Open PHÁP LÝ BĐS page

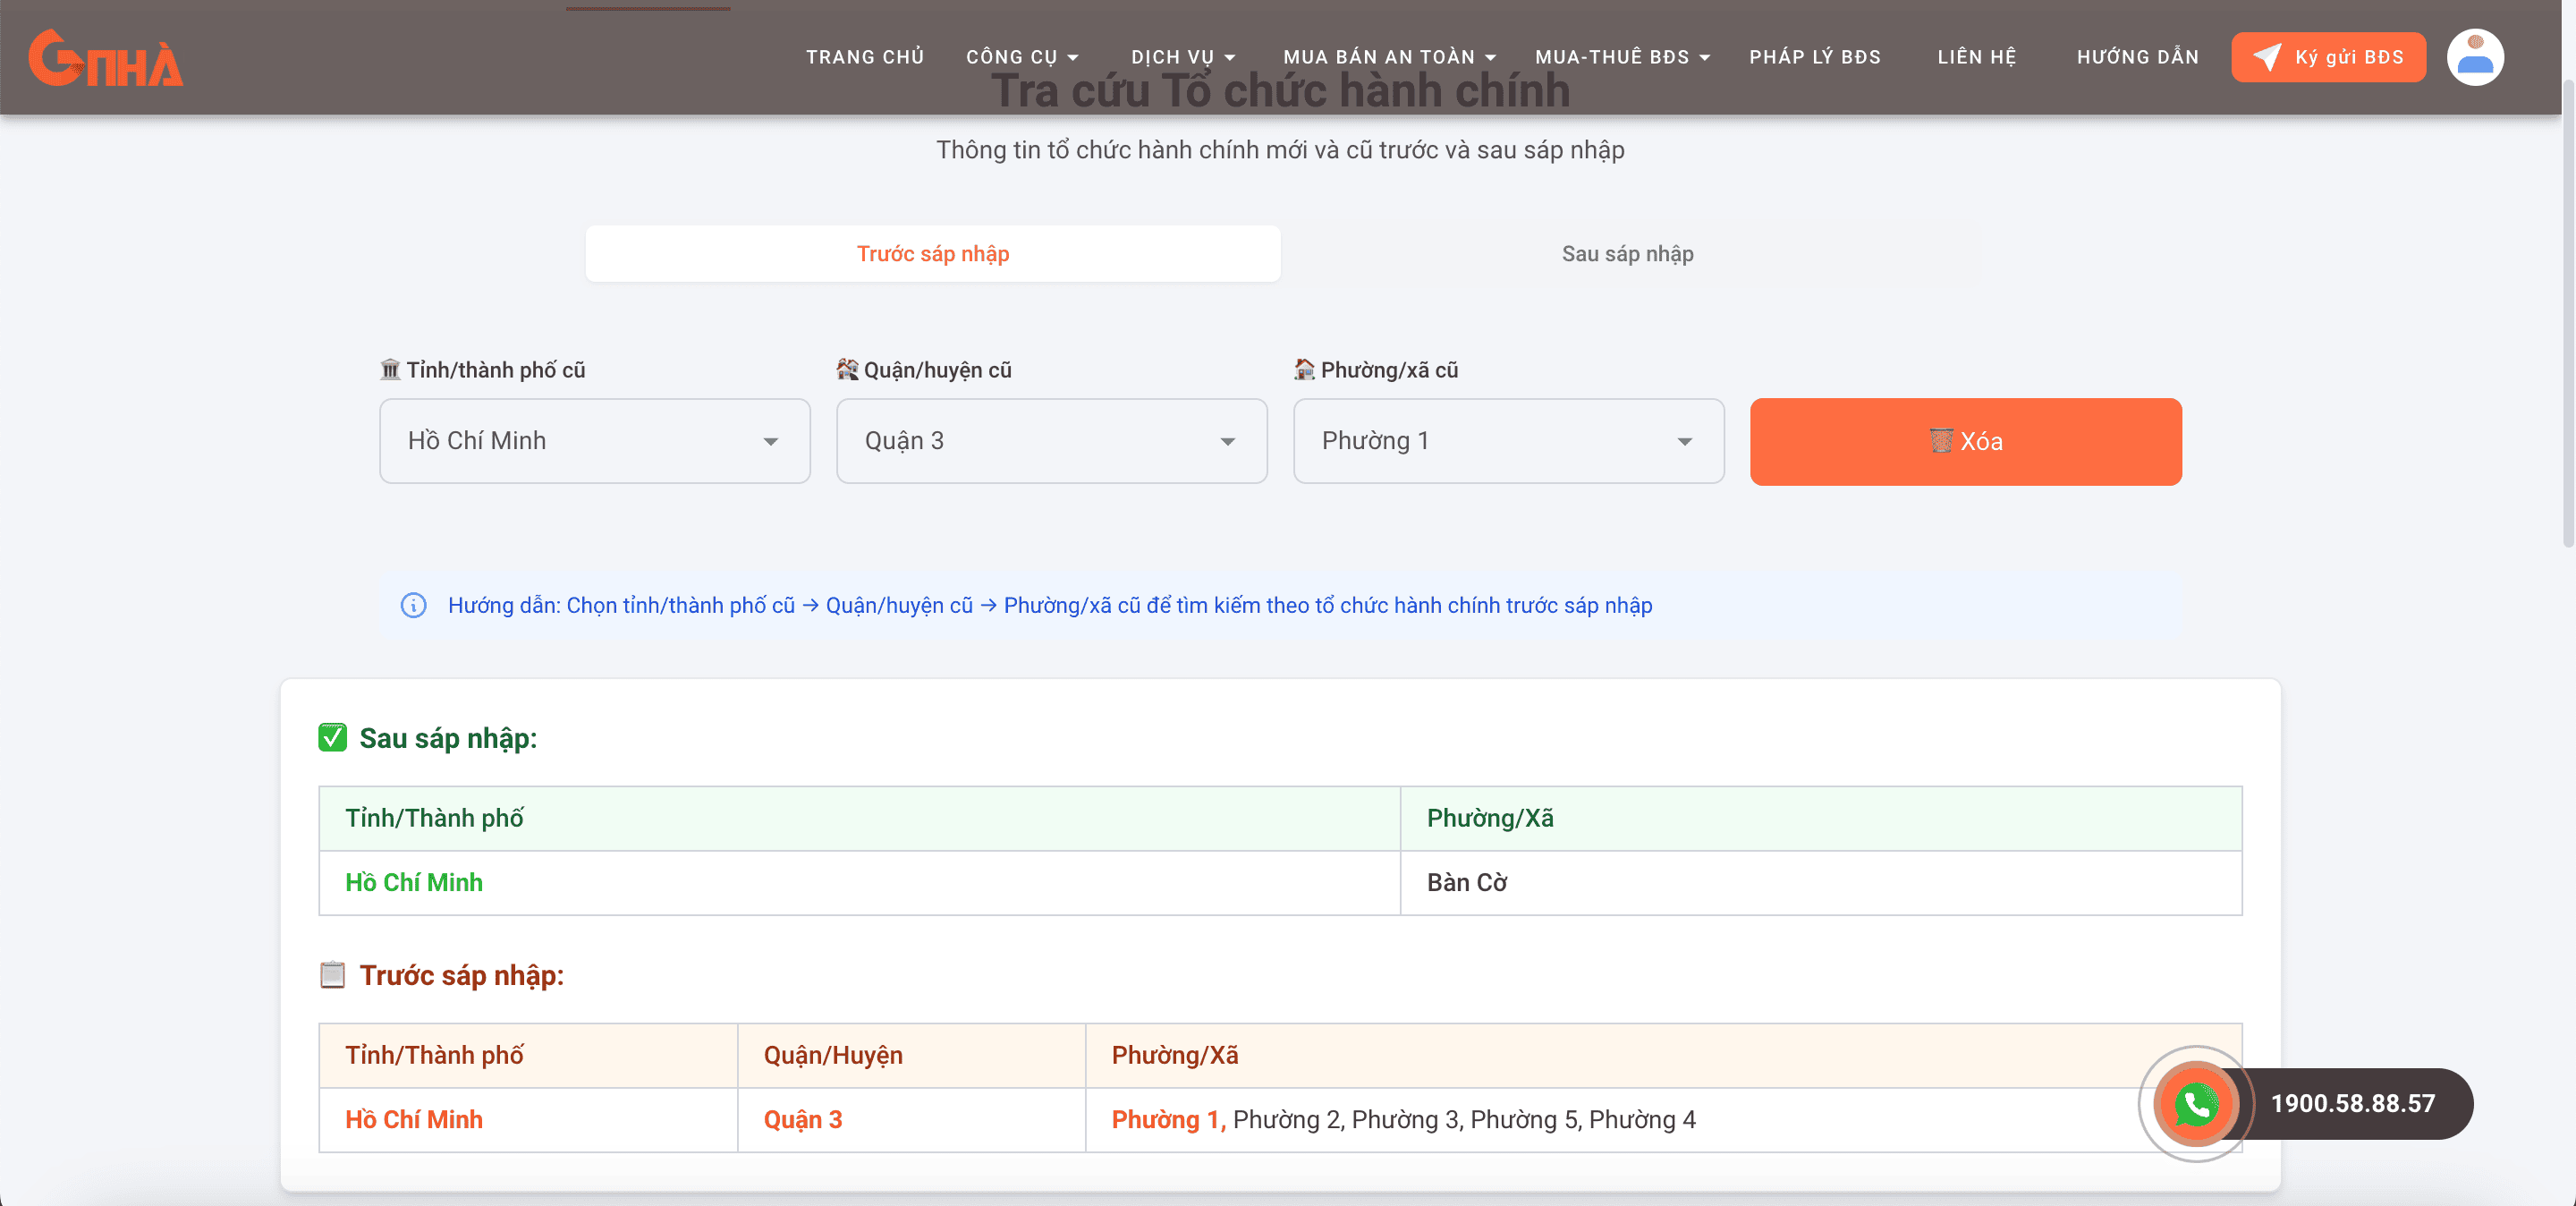[1815, 57]
